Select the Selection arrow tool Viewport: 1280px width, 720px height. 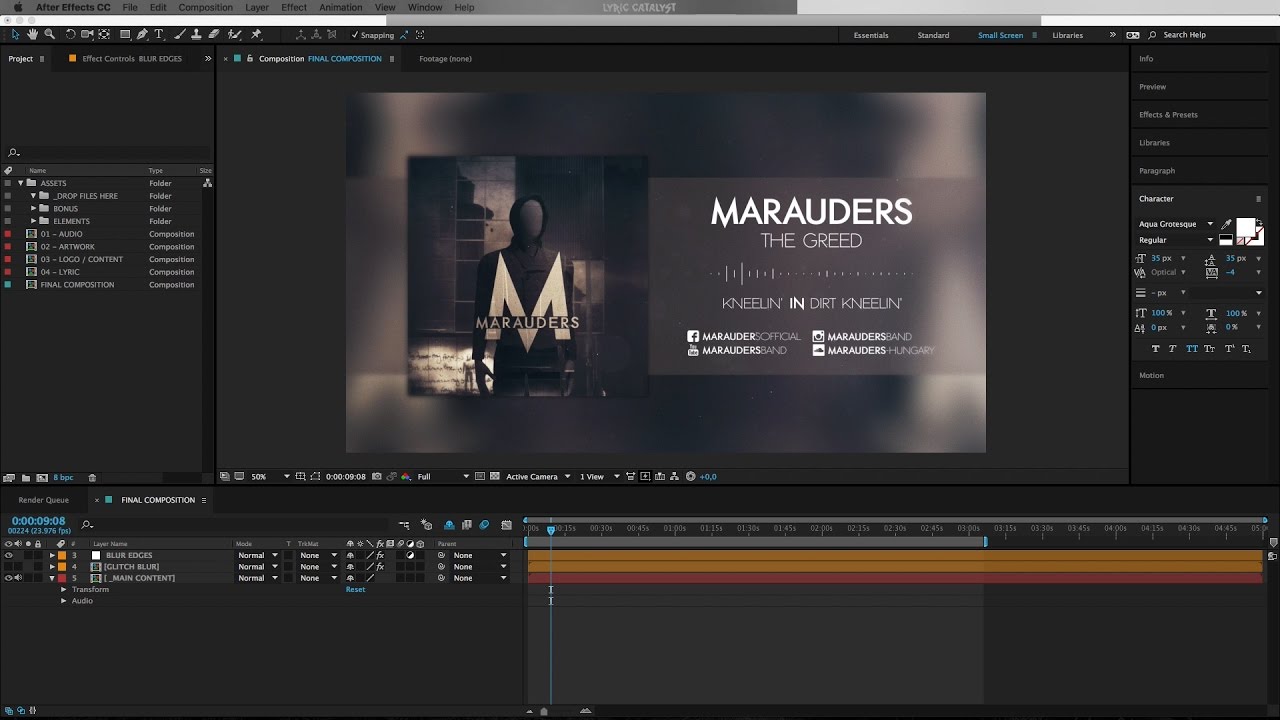pos(15,34)
